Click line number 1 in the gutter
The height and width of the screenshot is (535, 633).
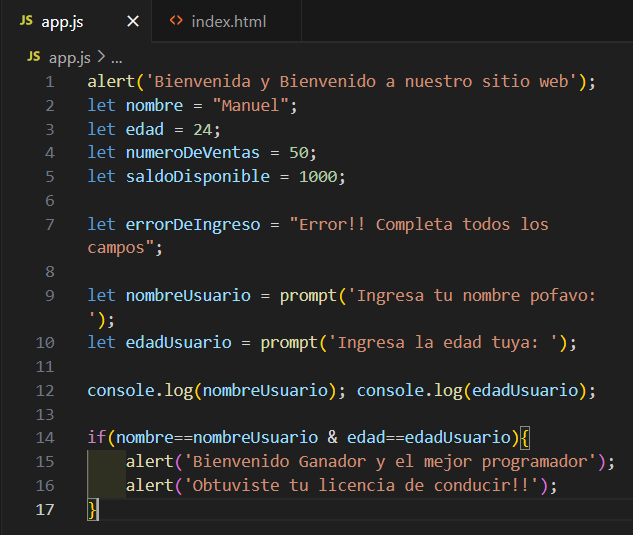tap(50, 82)
